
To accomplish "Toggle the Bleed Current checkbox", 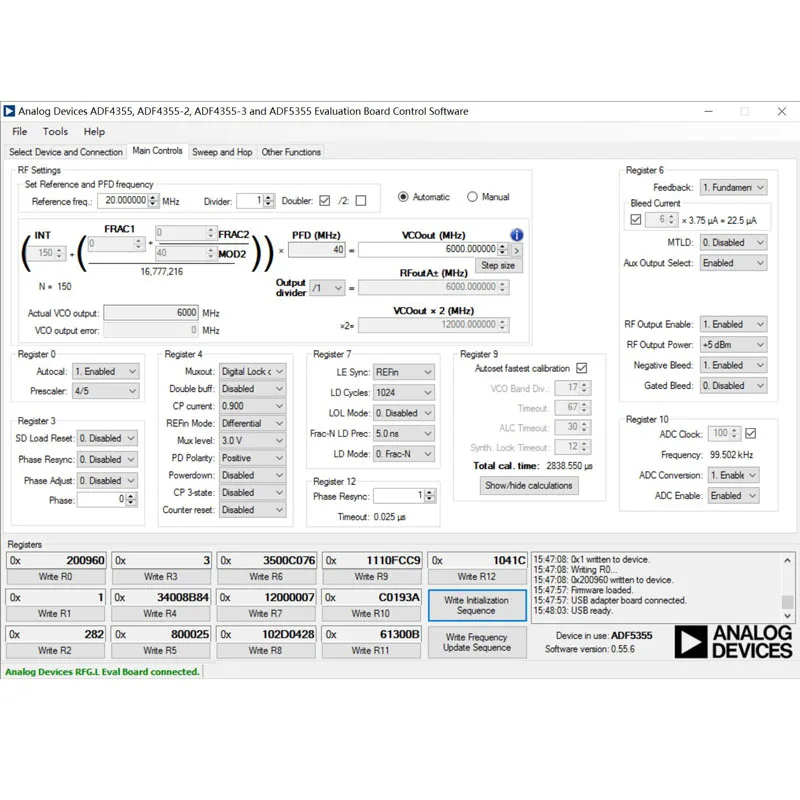I will (x=635, y=219).
